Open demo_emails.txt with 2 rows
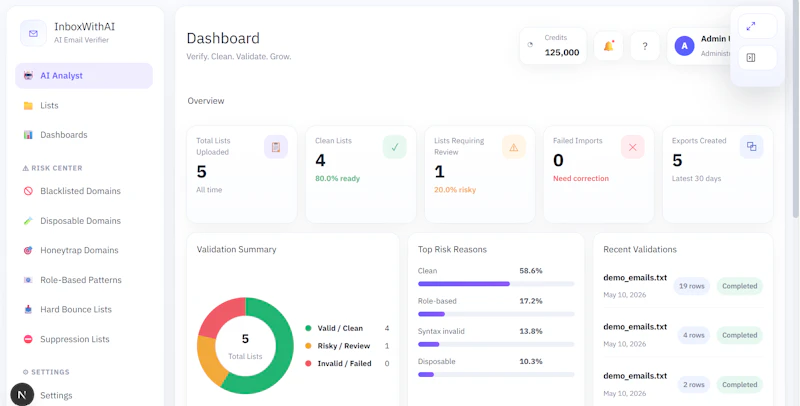Image resolution: width=800 pixels, height=406 pixels. coord(635,375)
